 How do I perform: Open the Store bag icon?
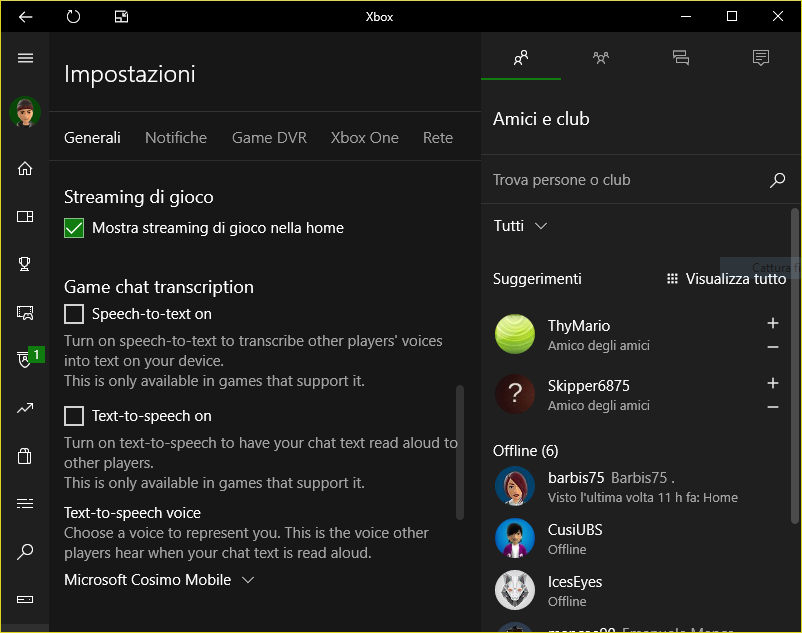(x=25, y=456)
